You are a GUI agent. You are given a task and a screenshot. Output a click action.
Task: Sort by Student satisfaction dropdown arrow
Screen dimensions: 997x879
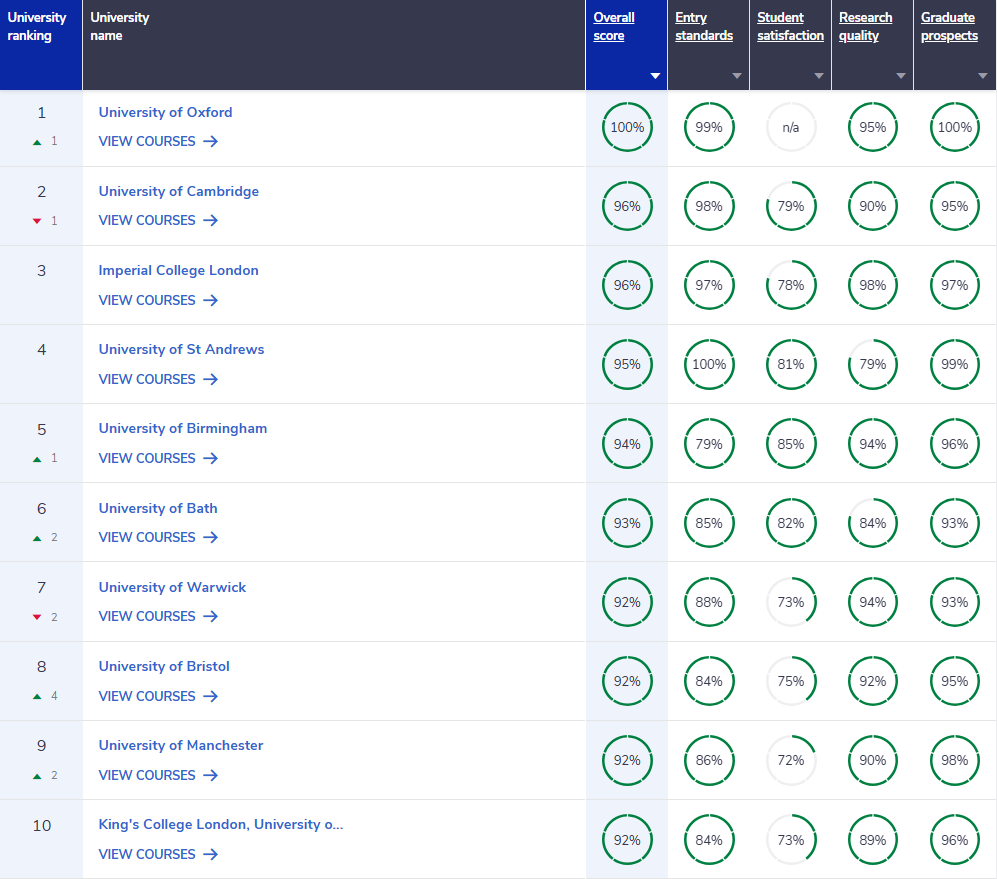pos(819,76)
